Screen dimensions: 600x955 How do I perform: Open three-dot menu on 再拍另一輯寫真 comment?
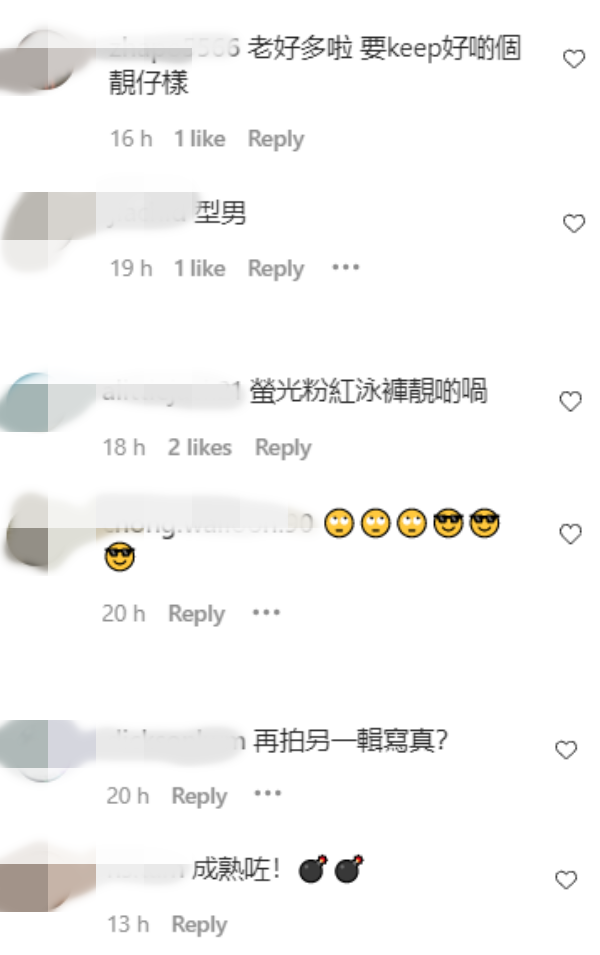pos(267,794)
